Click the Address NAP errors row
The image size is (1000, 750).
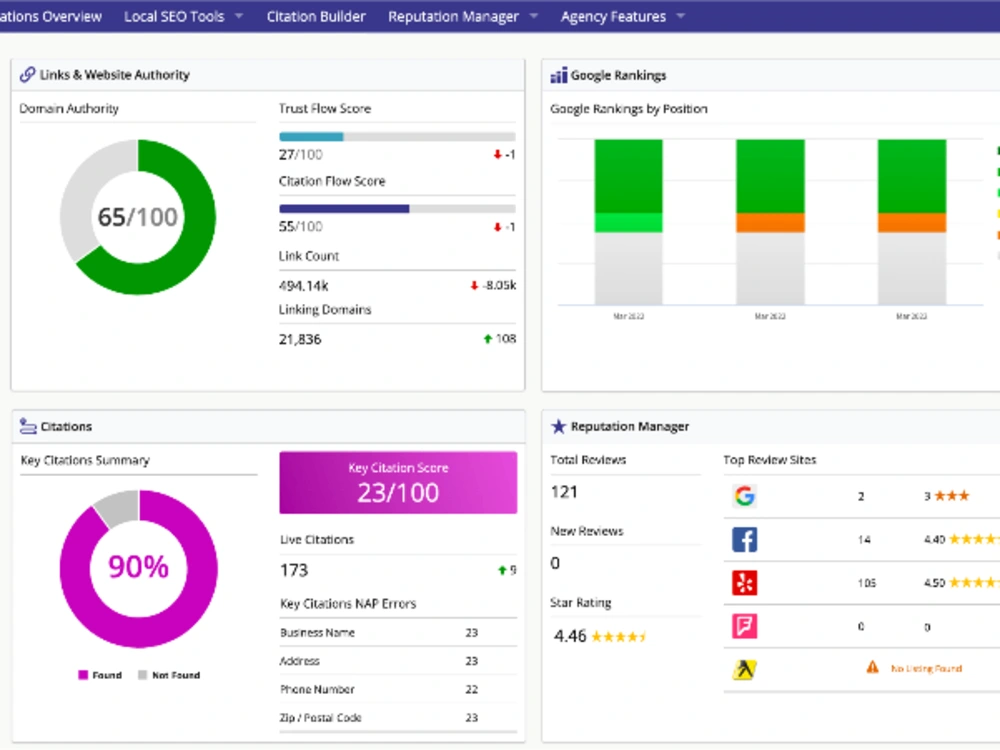click(398, 661)
